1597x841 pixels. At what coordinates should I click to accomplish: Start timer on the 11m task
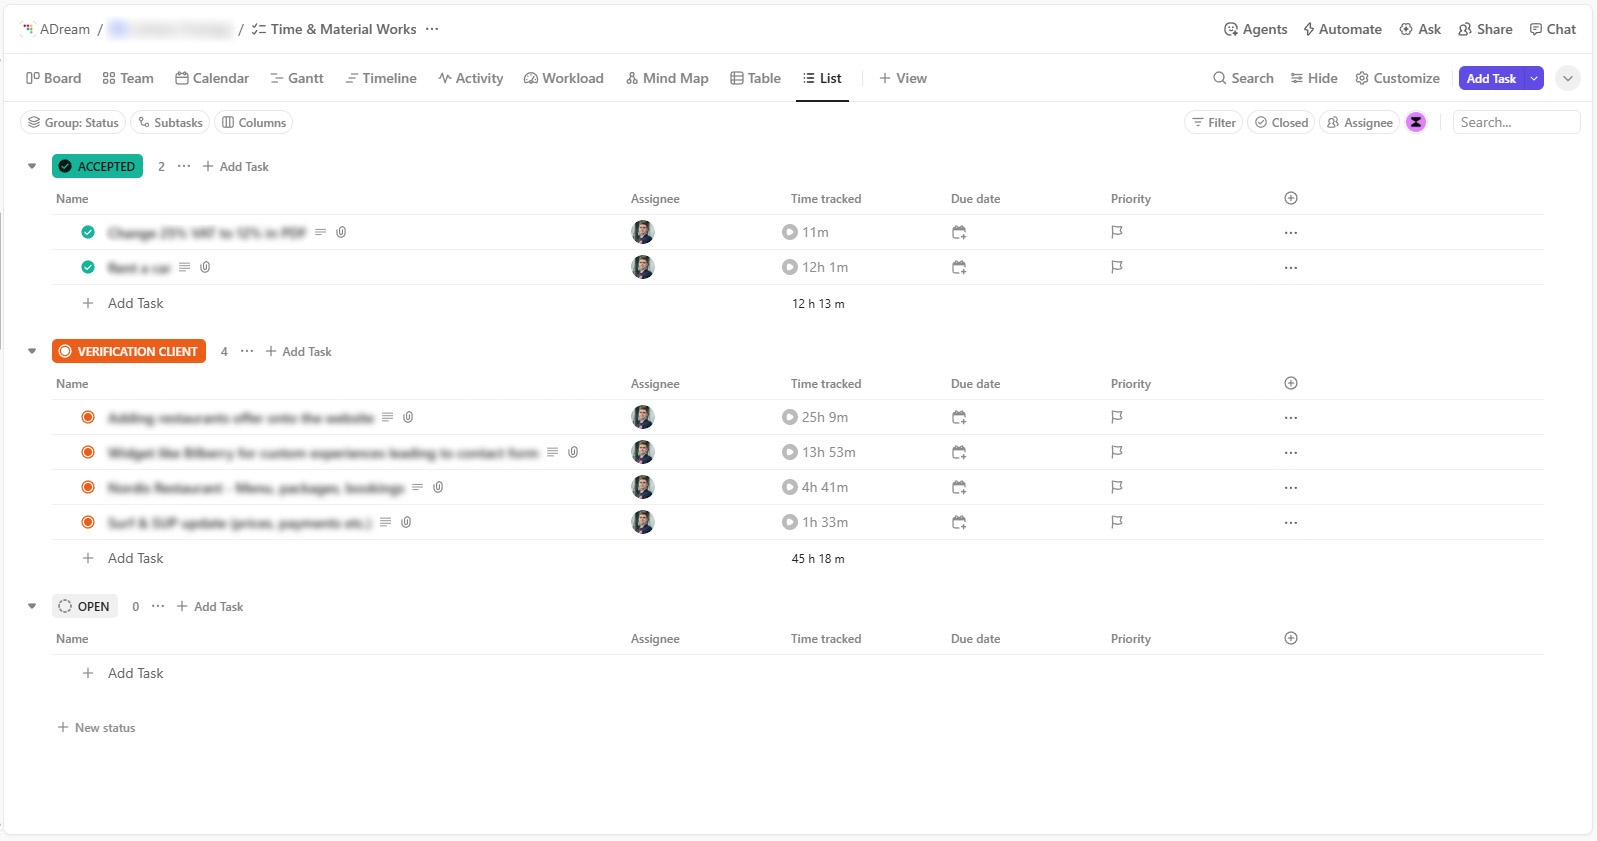click(x=790, y=232)
